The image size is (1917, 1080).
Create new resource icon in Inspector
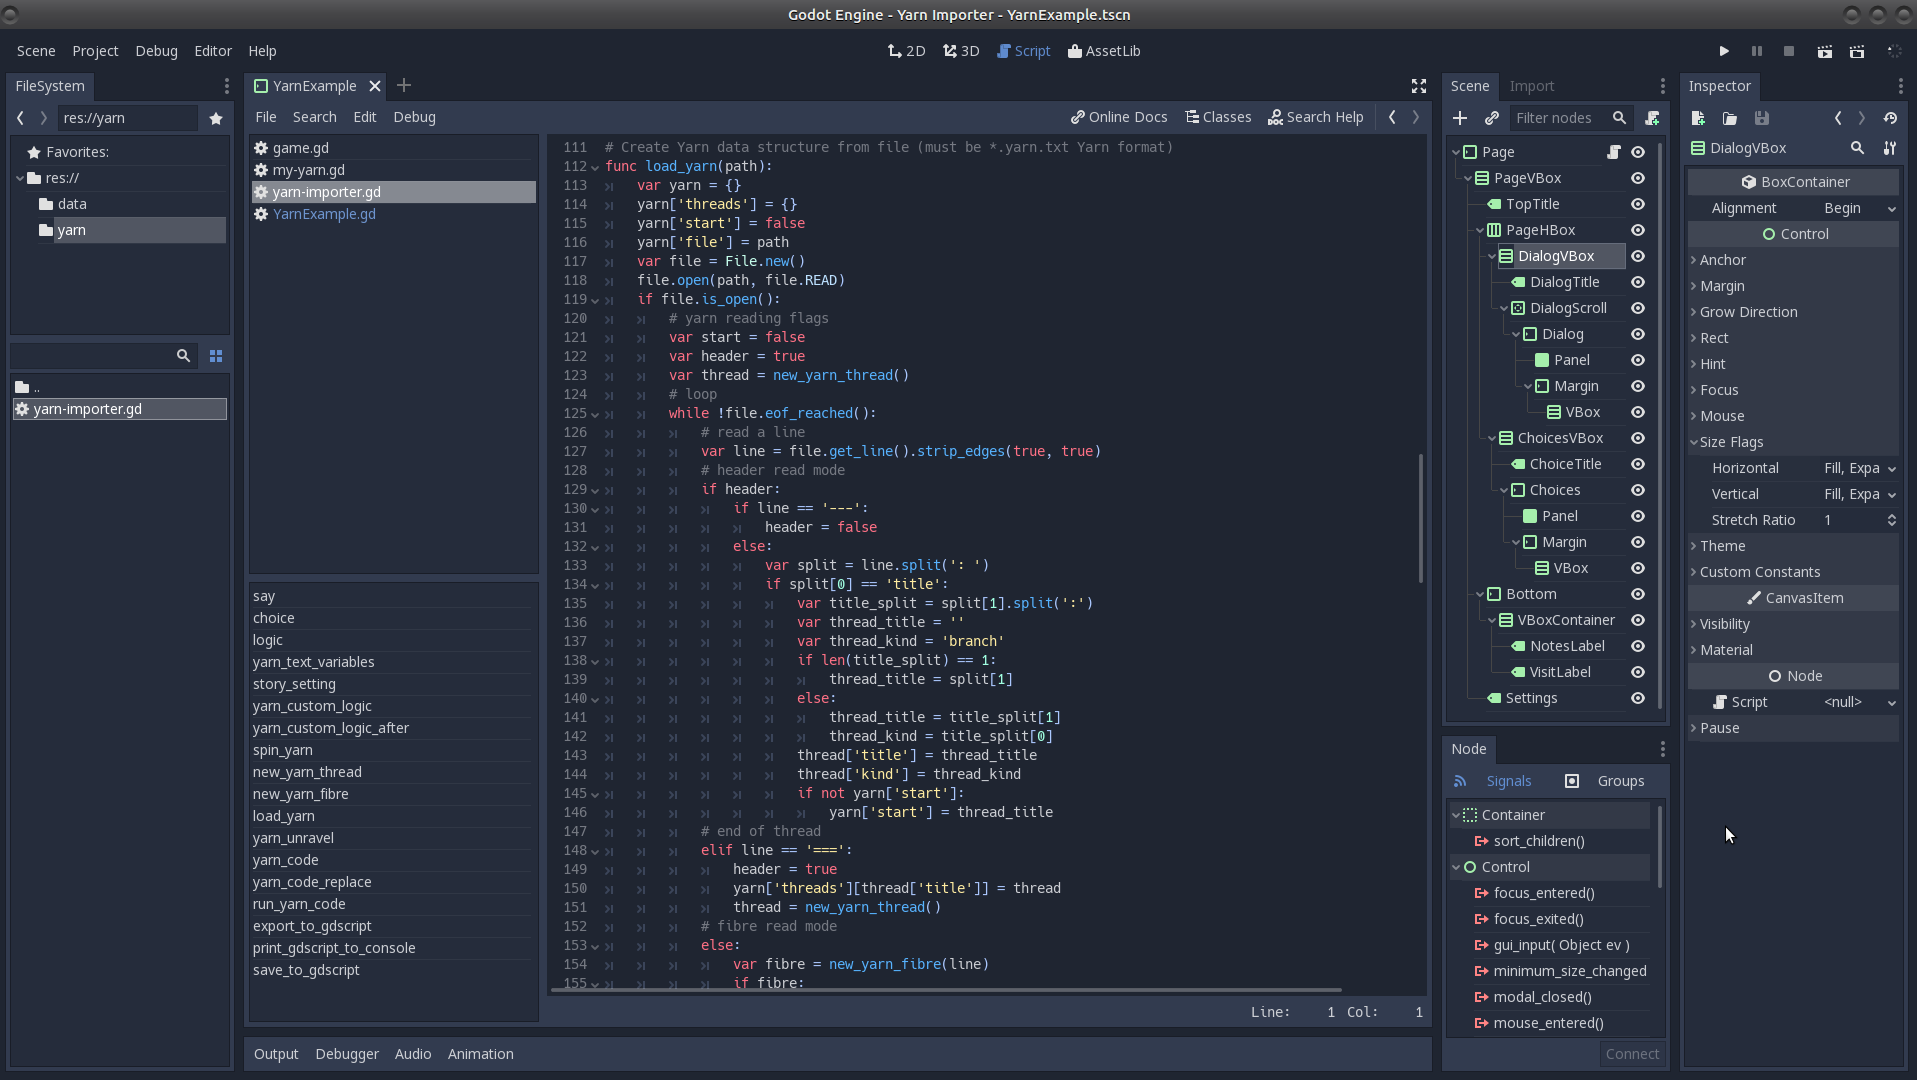[x=1698, y=118]
